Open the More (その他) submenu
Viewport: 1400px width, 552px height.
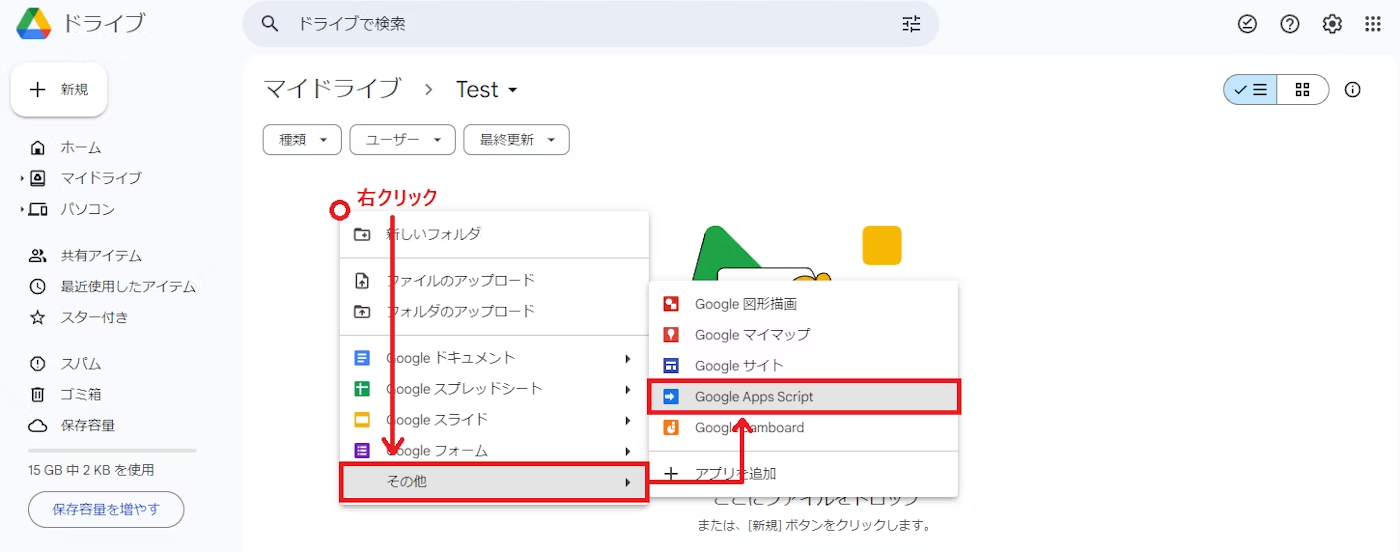(x=494, y=482)
